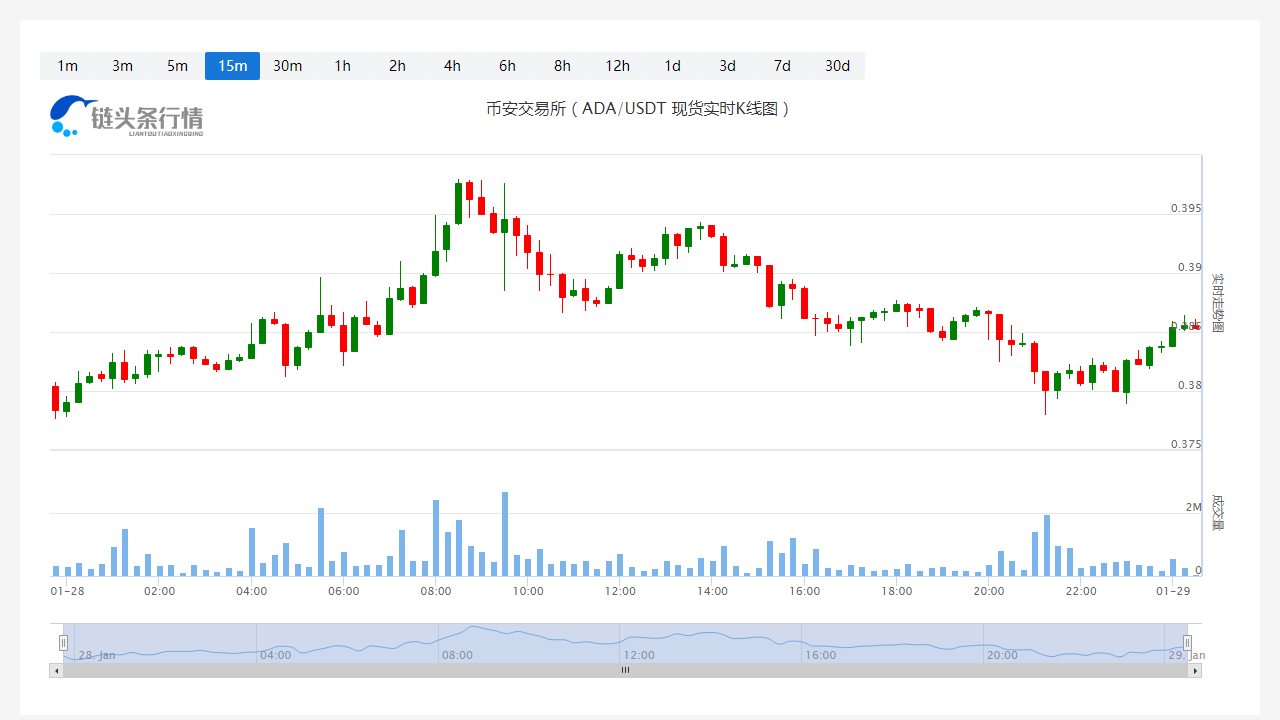1280x720 pixels.
Task: Open the 1h timeframe
Action: point(342,66)
